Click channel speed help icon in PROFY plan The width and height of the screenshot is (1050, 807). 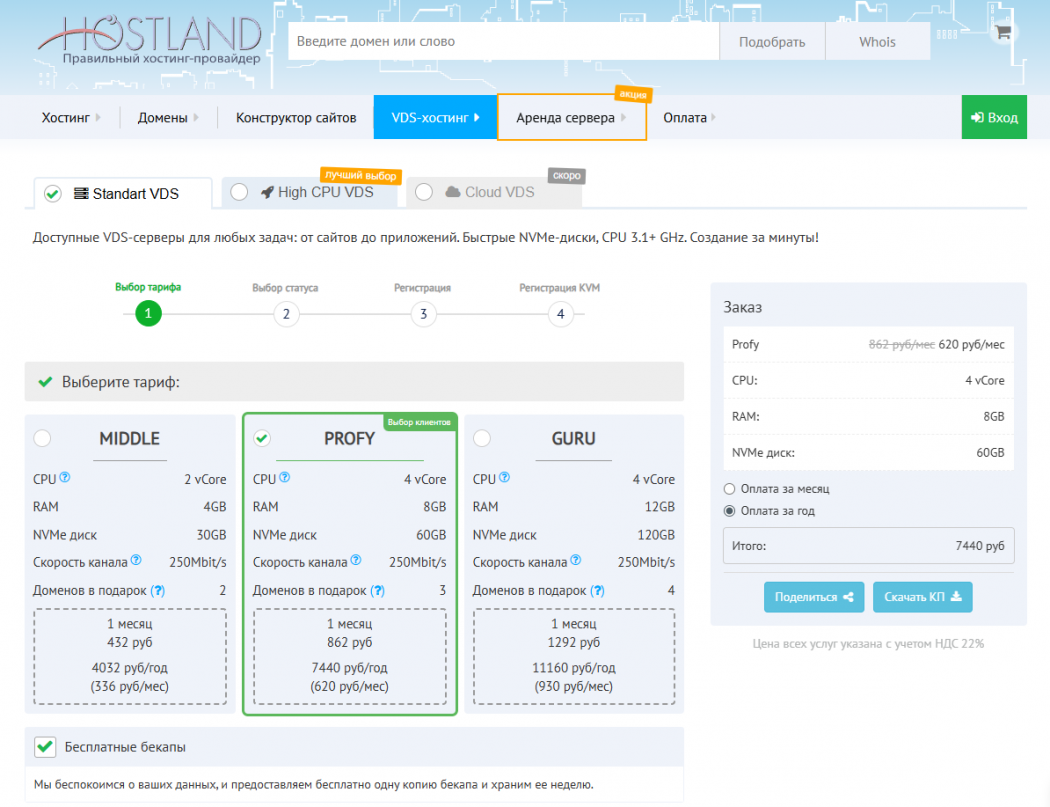tap(355, 561)
